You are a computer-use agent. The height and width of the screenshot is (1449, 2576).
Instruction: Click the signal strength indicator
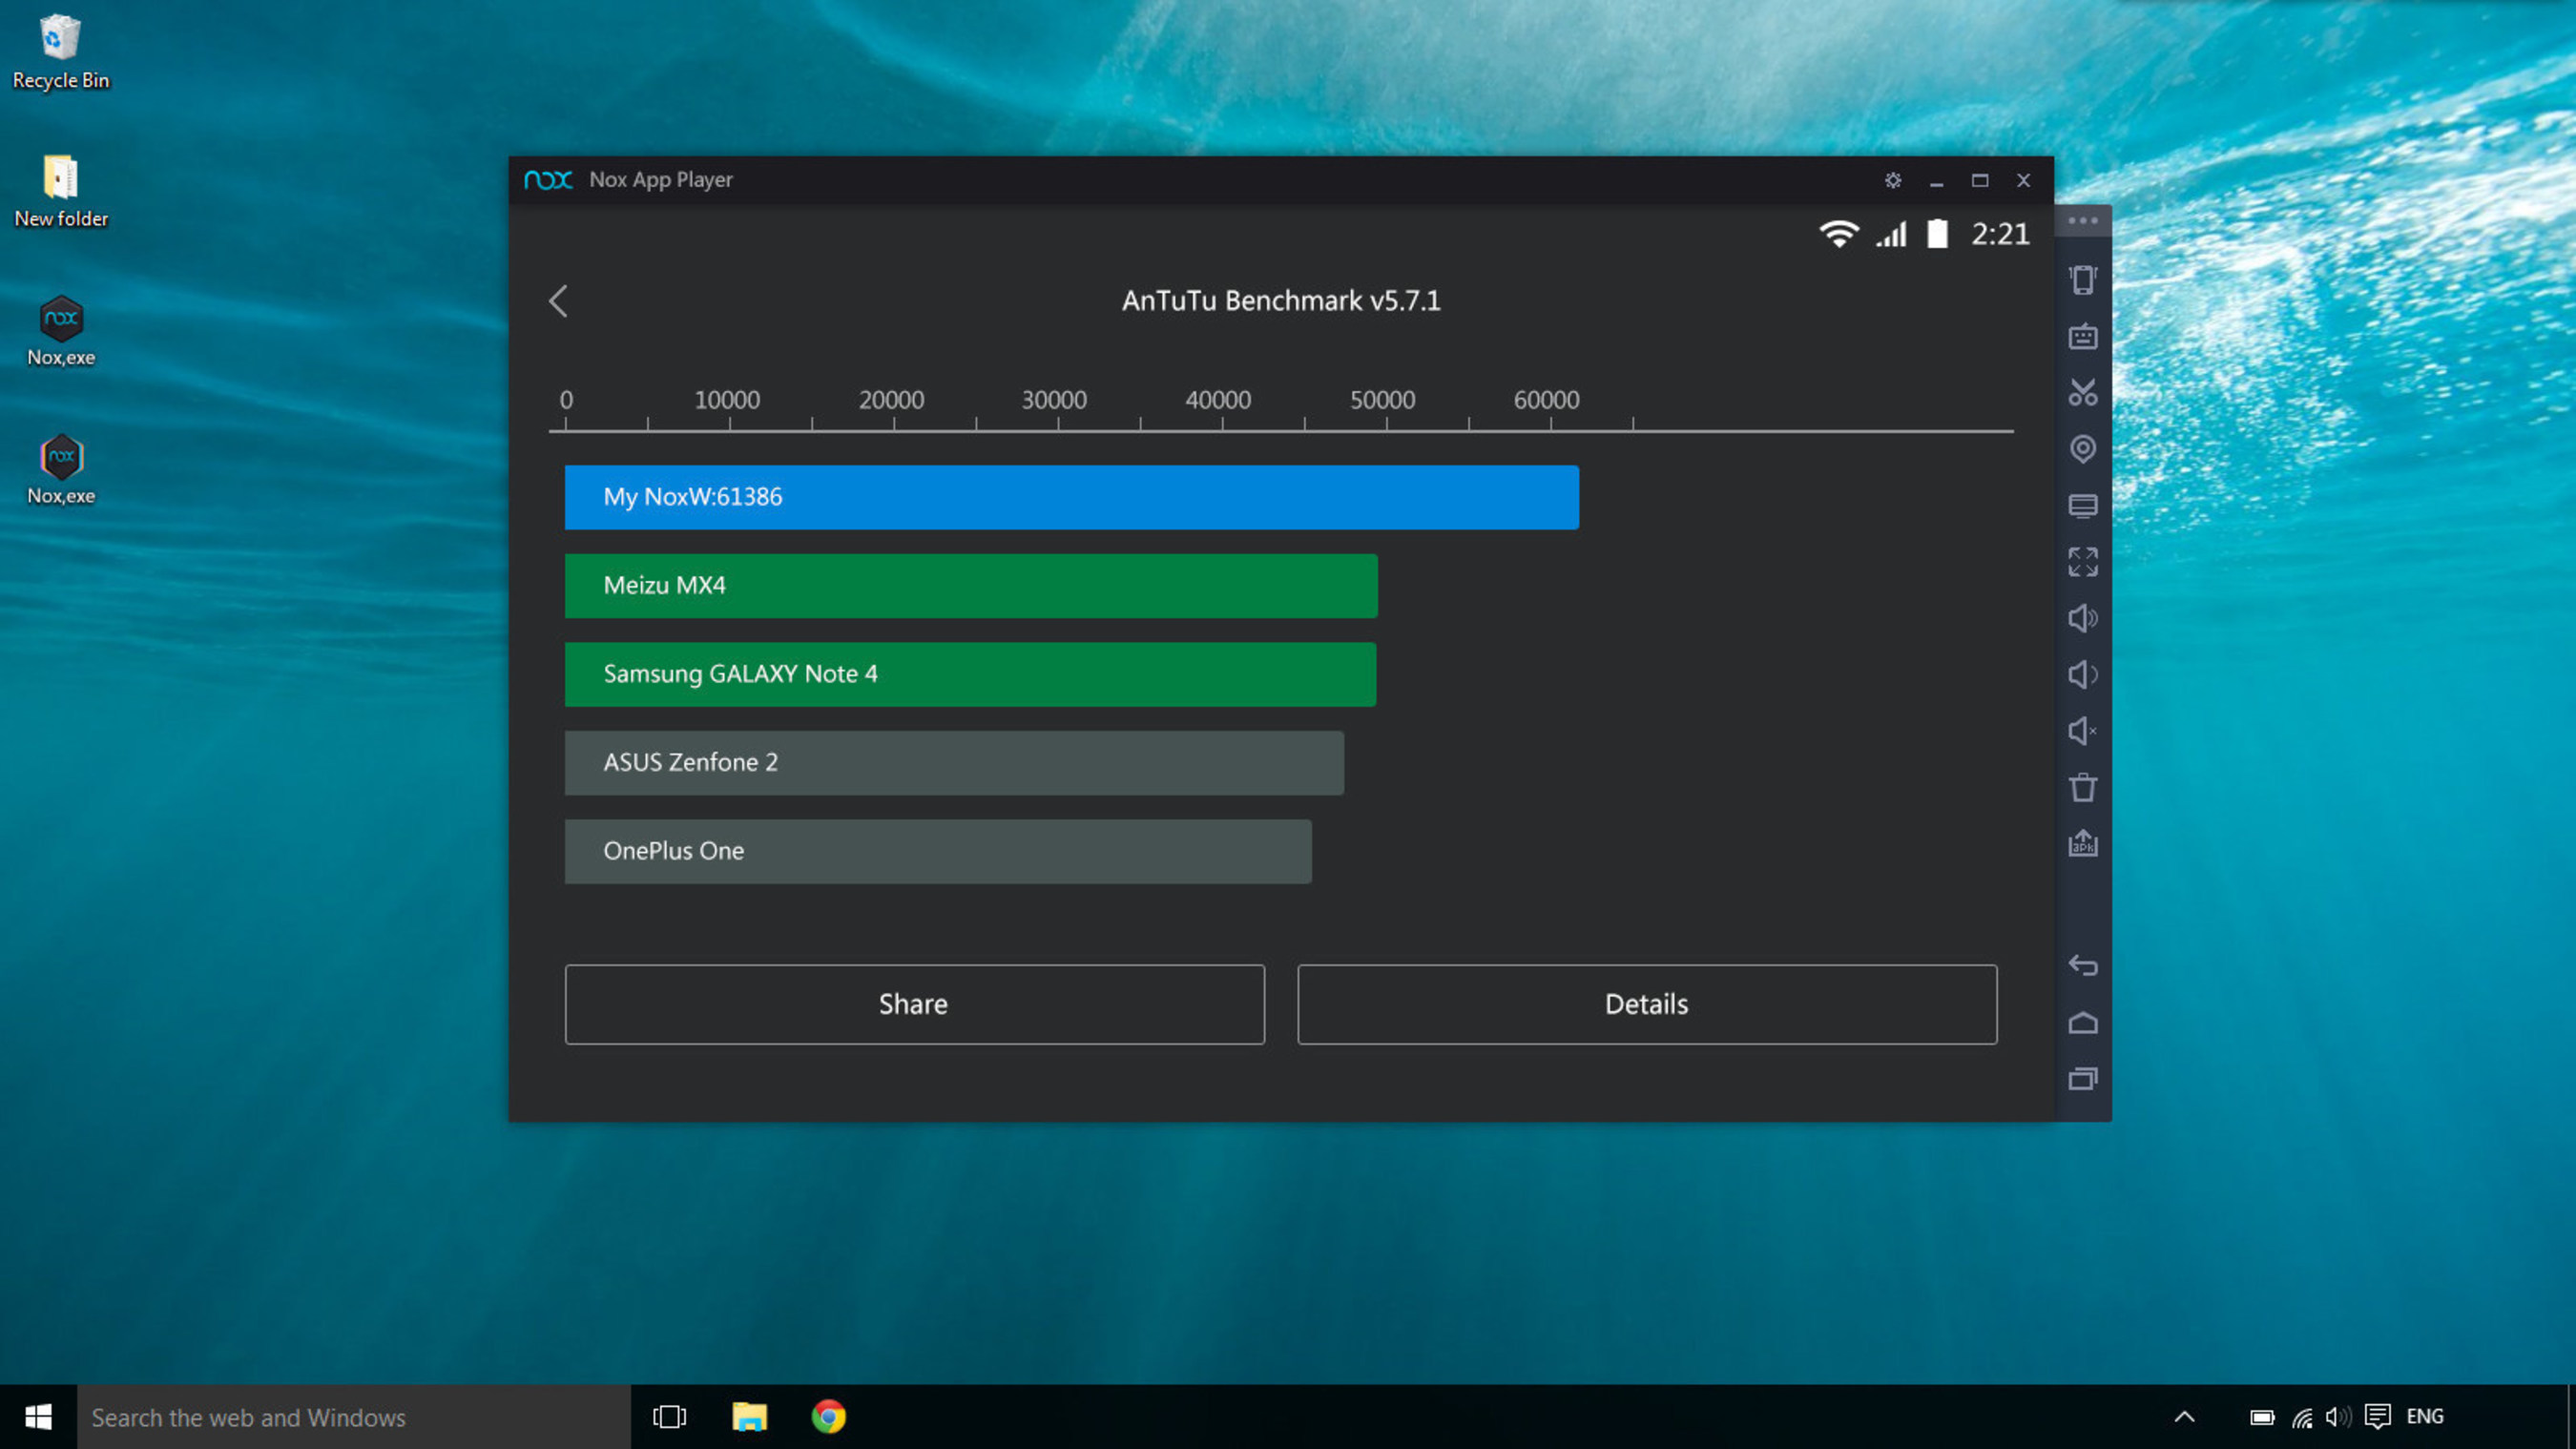tap(1899, 234)
